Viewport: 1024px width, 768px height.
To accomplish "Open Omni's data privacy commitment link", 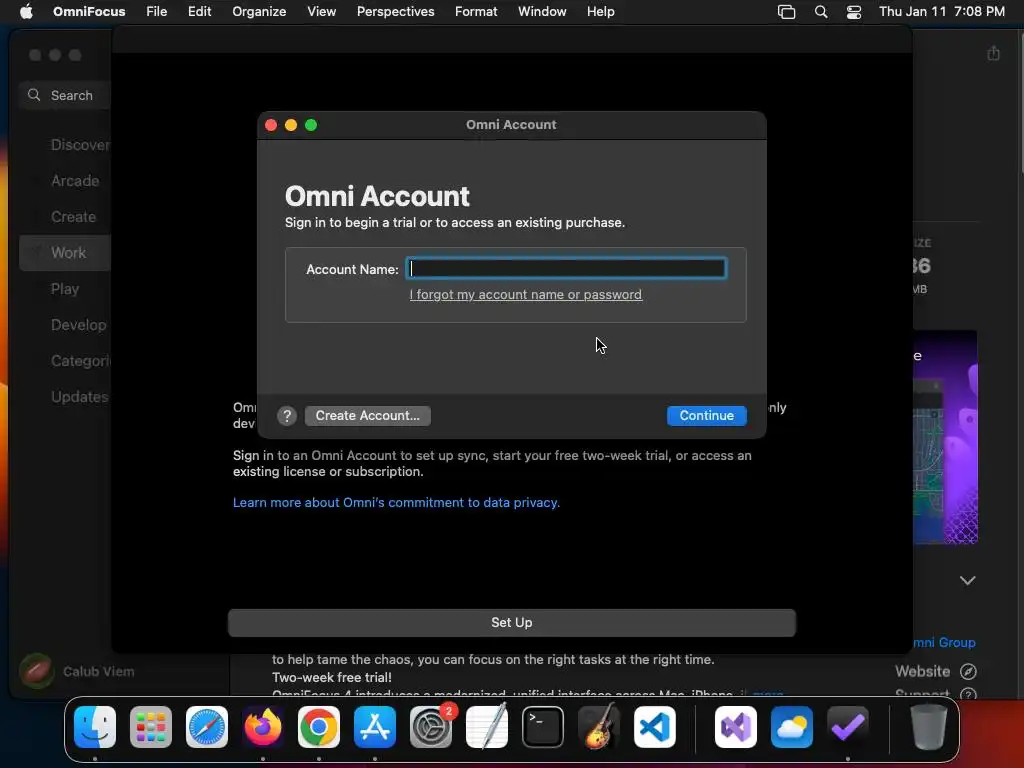I will coord(396,503).
